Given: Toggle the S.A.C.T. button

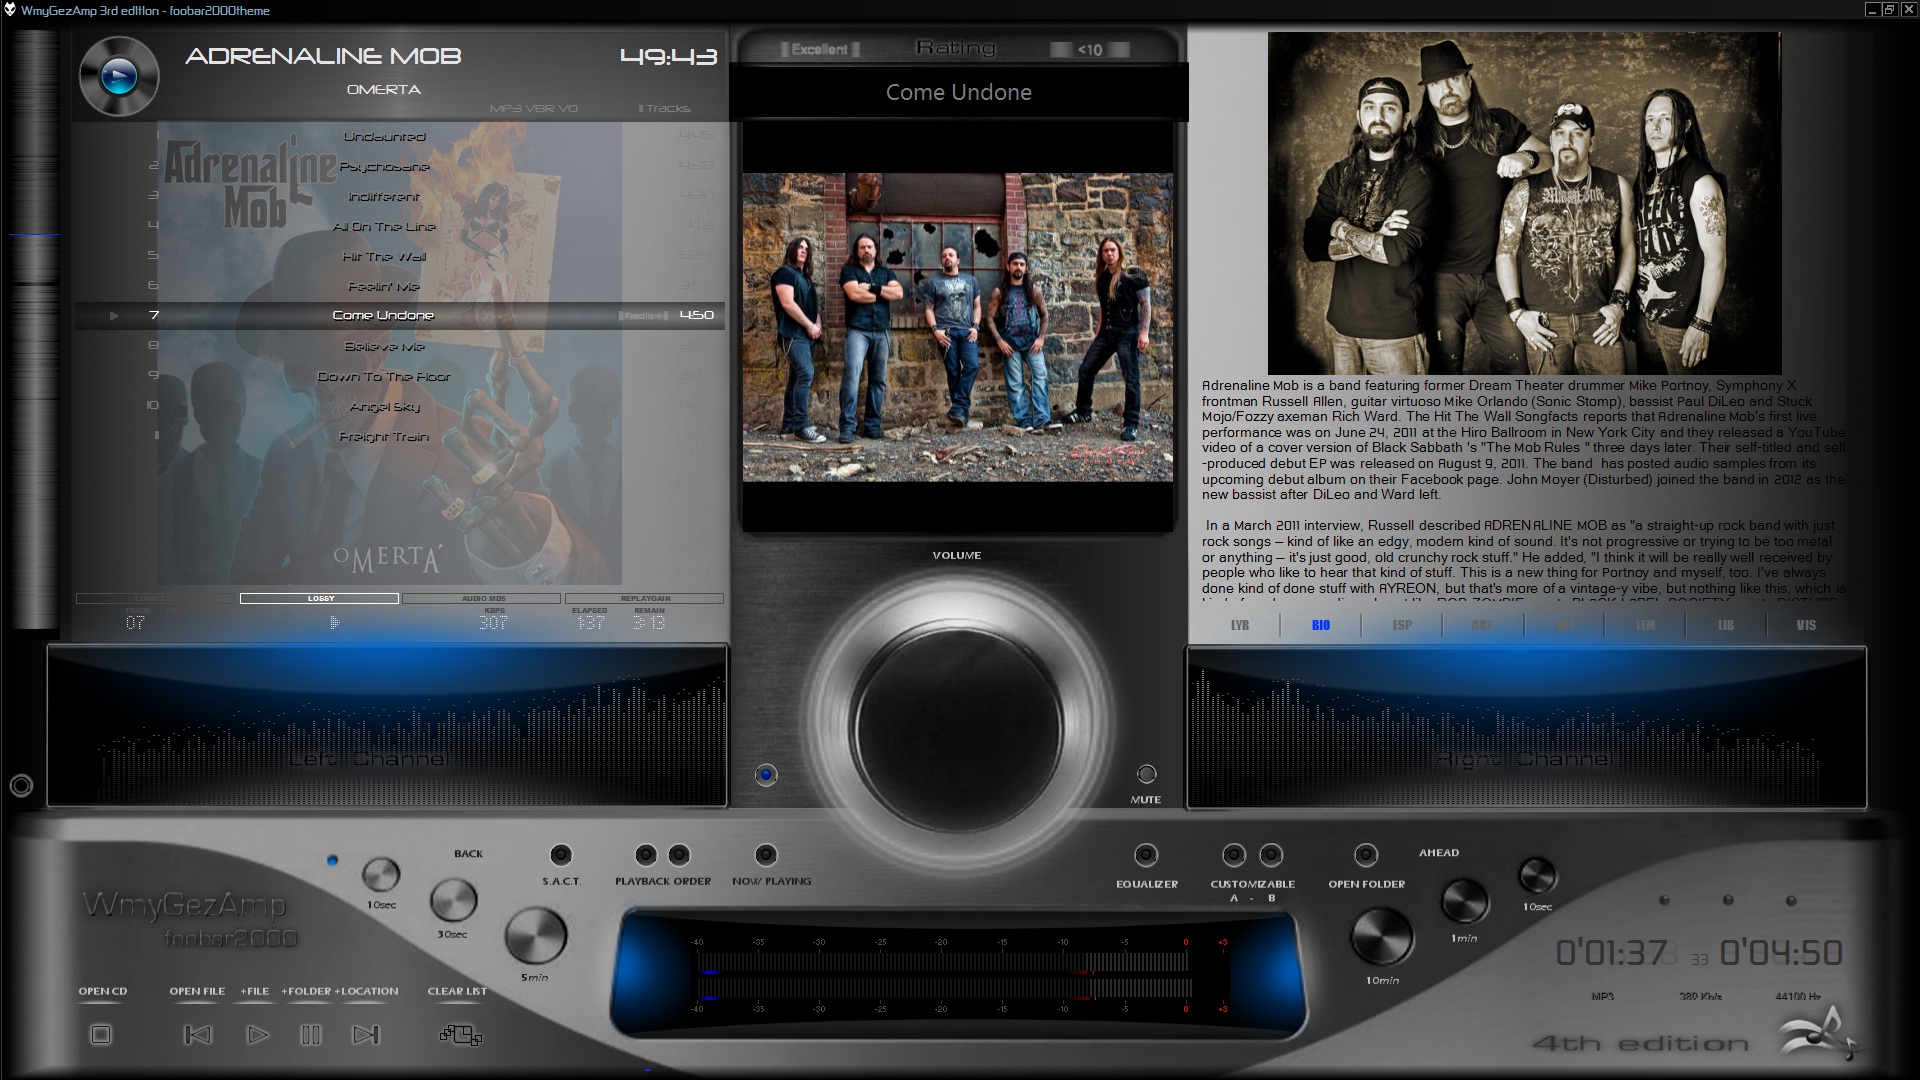Looking at the screenshot, I should (x=561, y=855).
